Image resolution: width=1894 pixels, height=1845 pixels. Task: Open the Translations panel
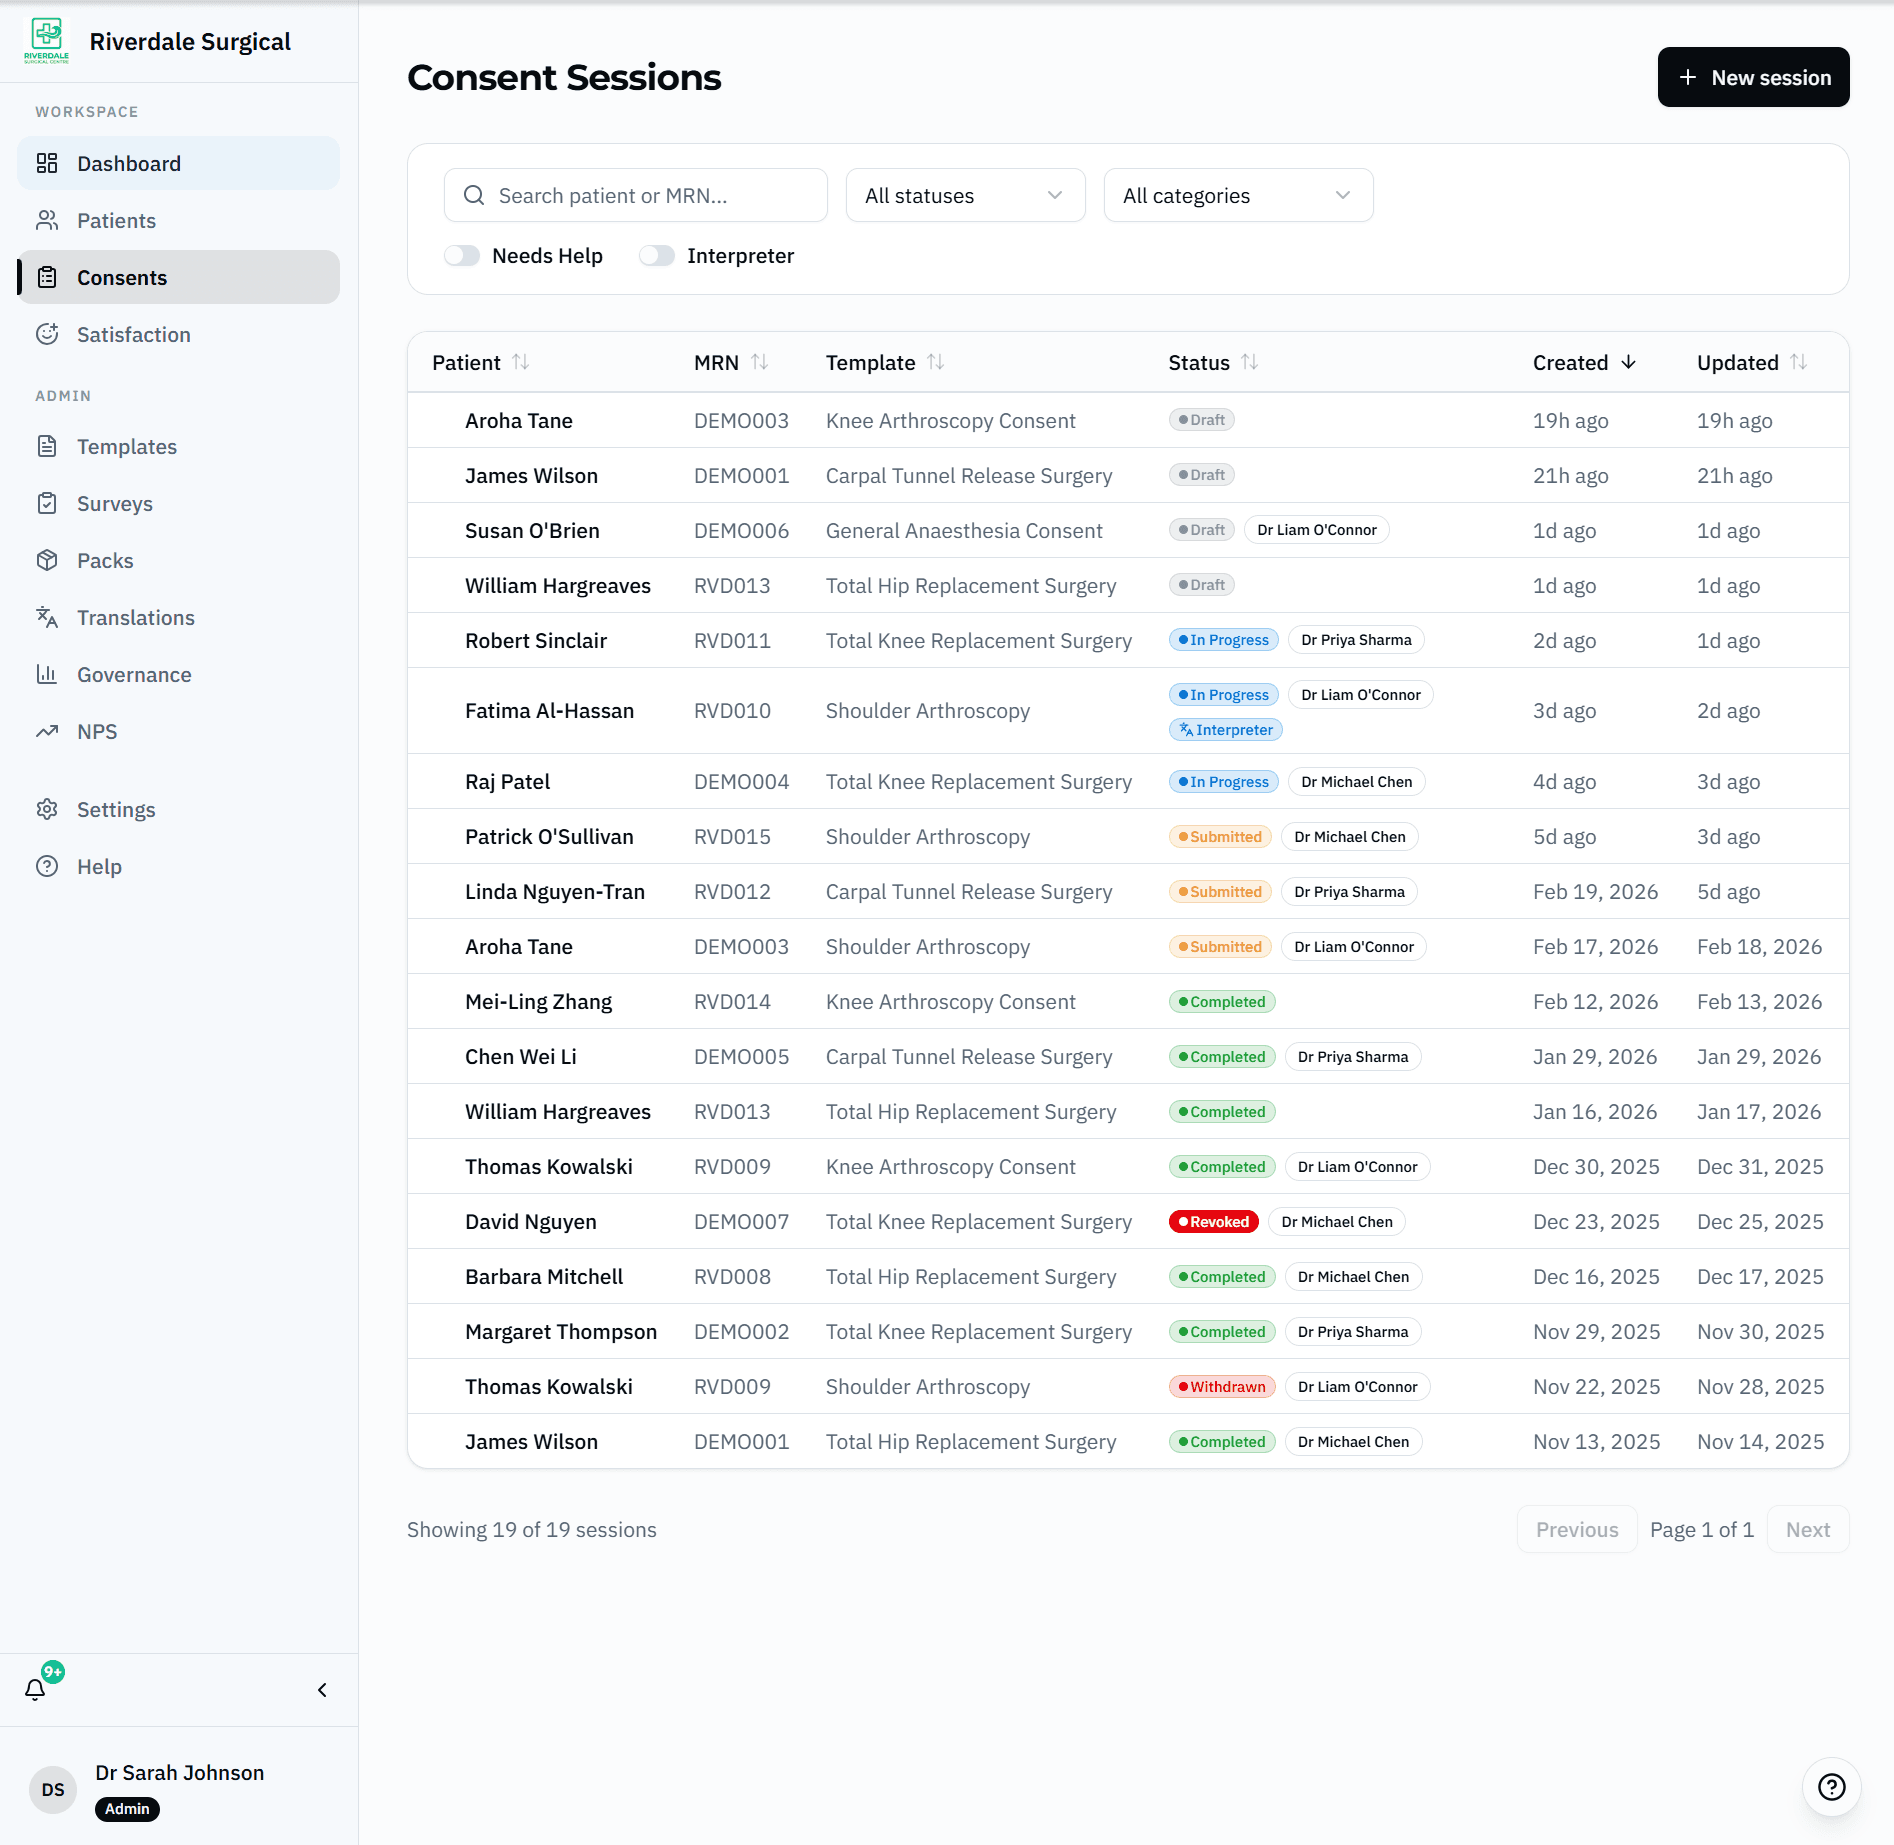[x=48, y=617]
